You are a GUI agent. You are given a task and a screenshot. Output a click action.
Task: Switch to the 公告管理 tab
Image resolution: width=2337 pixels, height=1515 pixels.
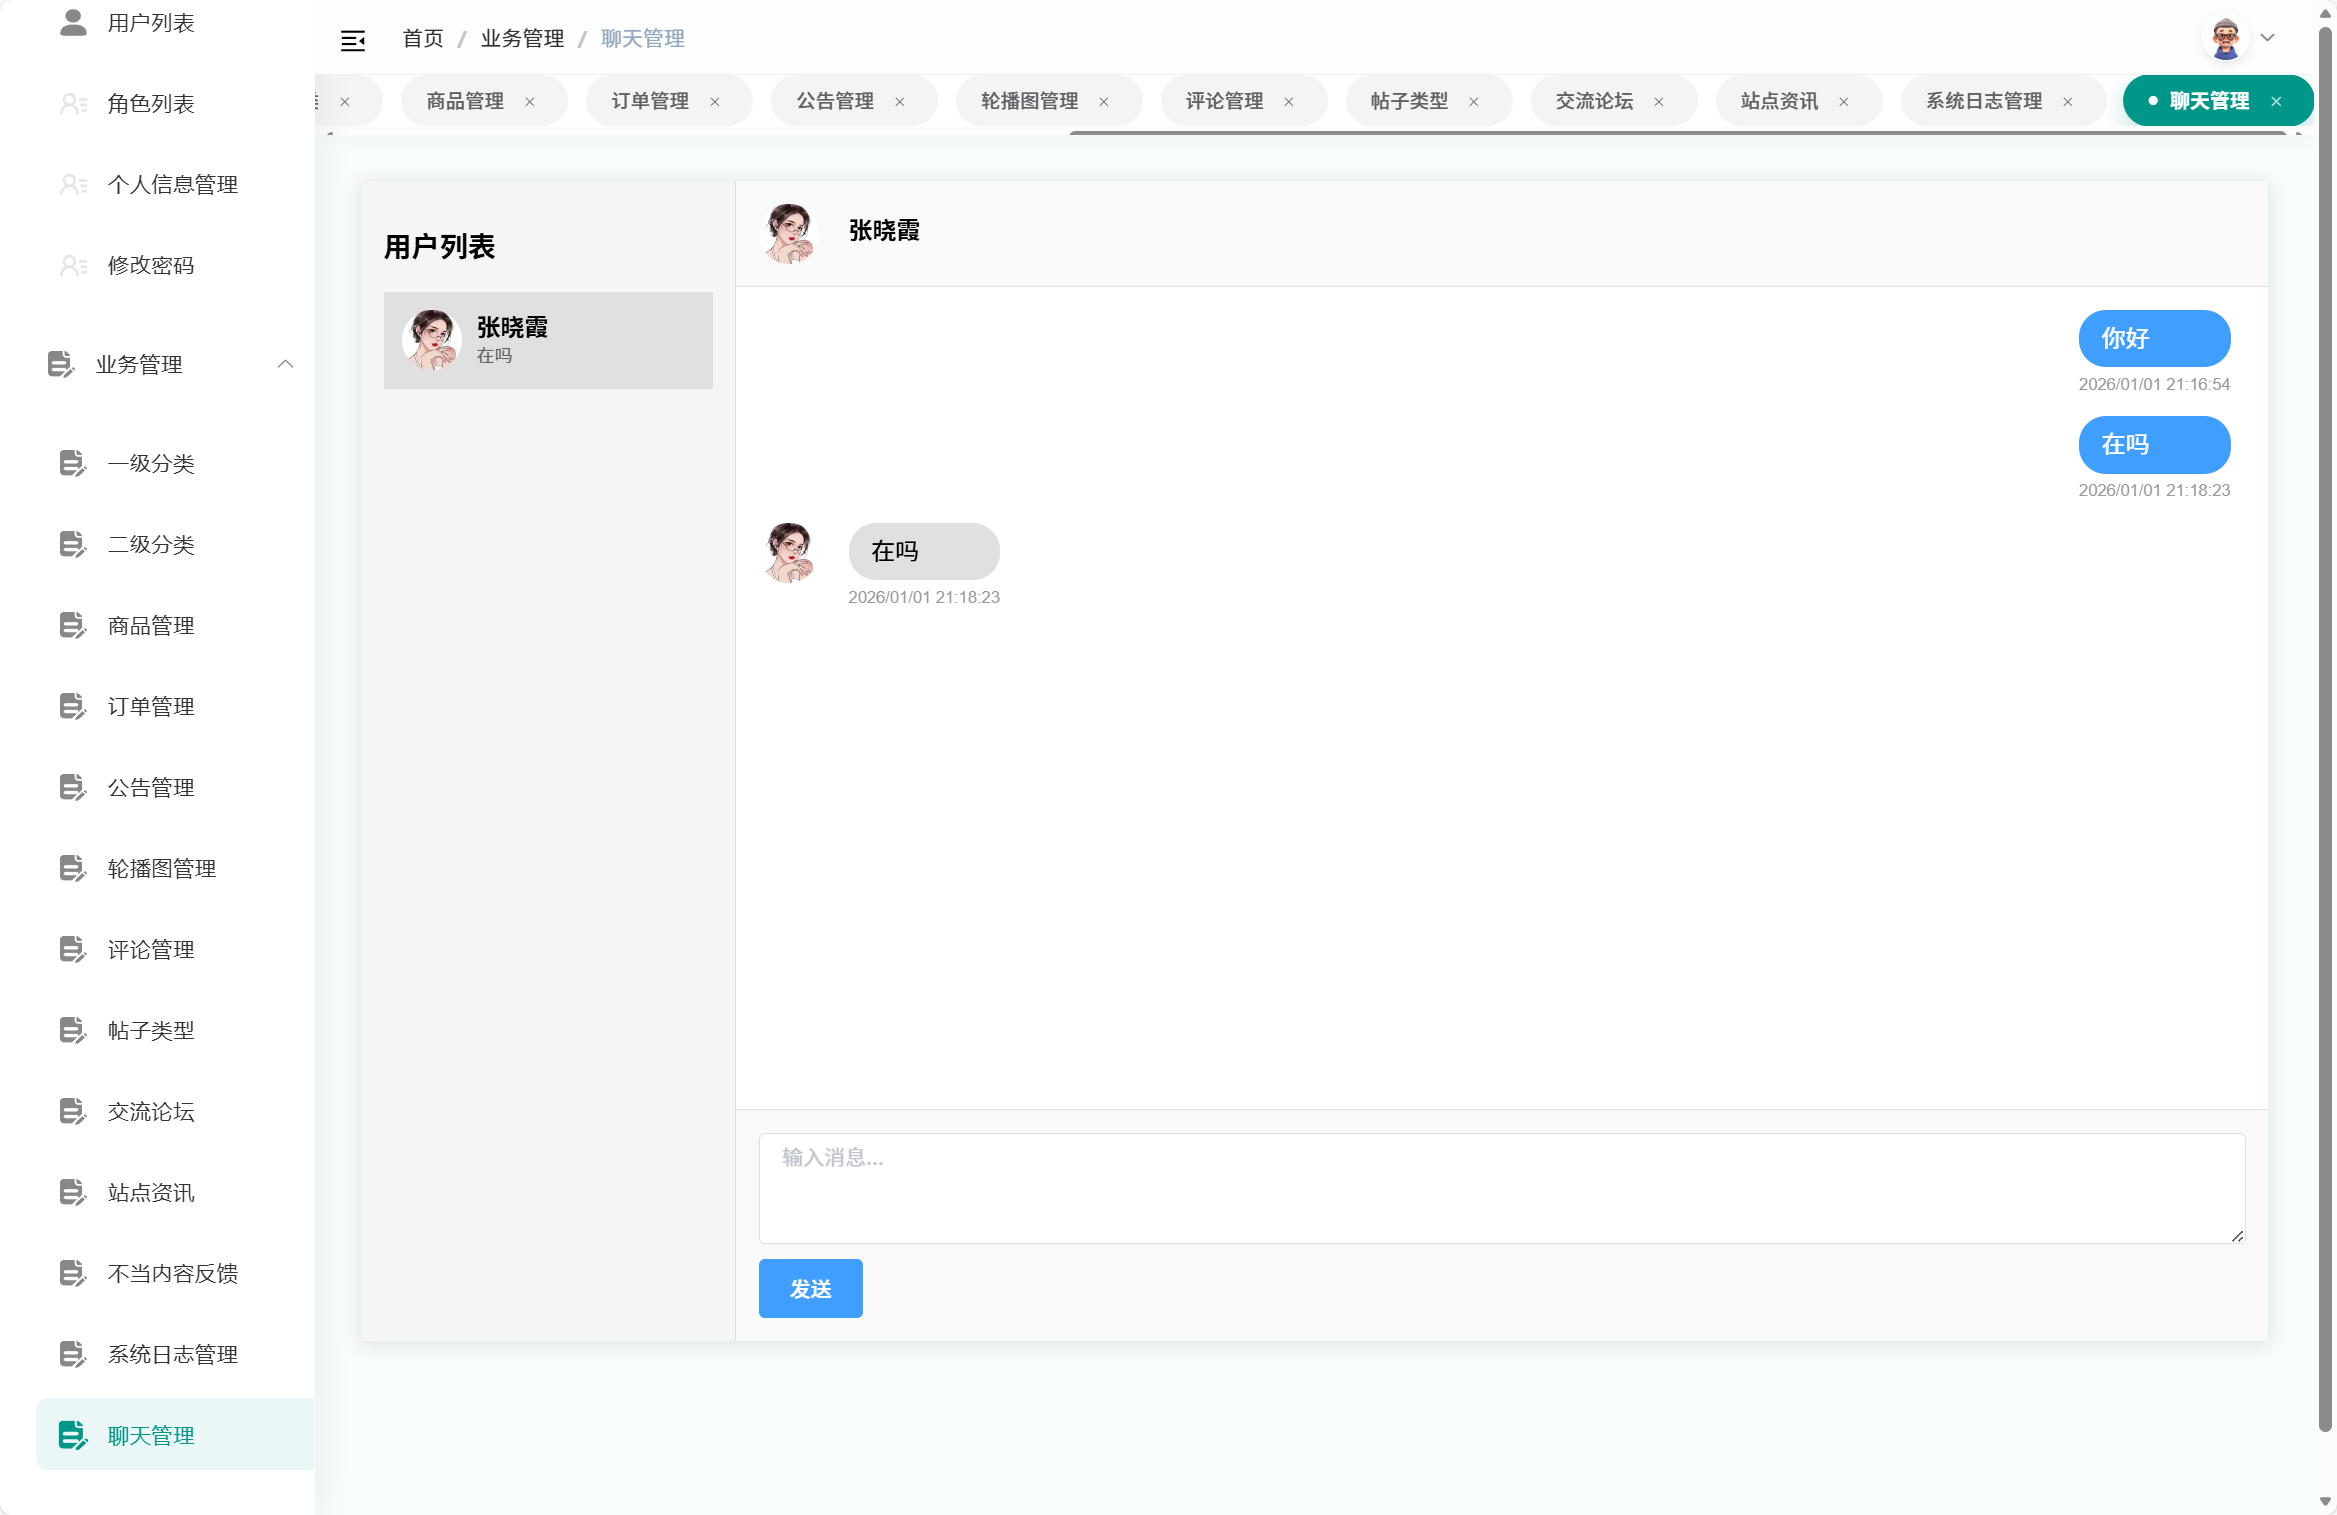pyautogui.click(x=834, y=100)
